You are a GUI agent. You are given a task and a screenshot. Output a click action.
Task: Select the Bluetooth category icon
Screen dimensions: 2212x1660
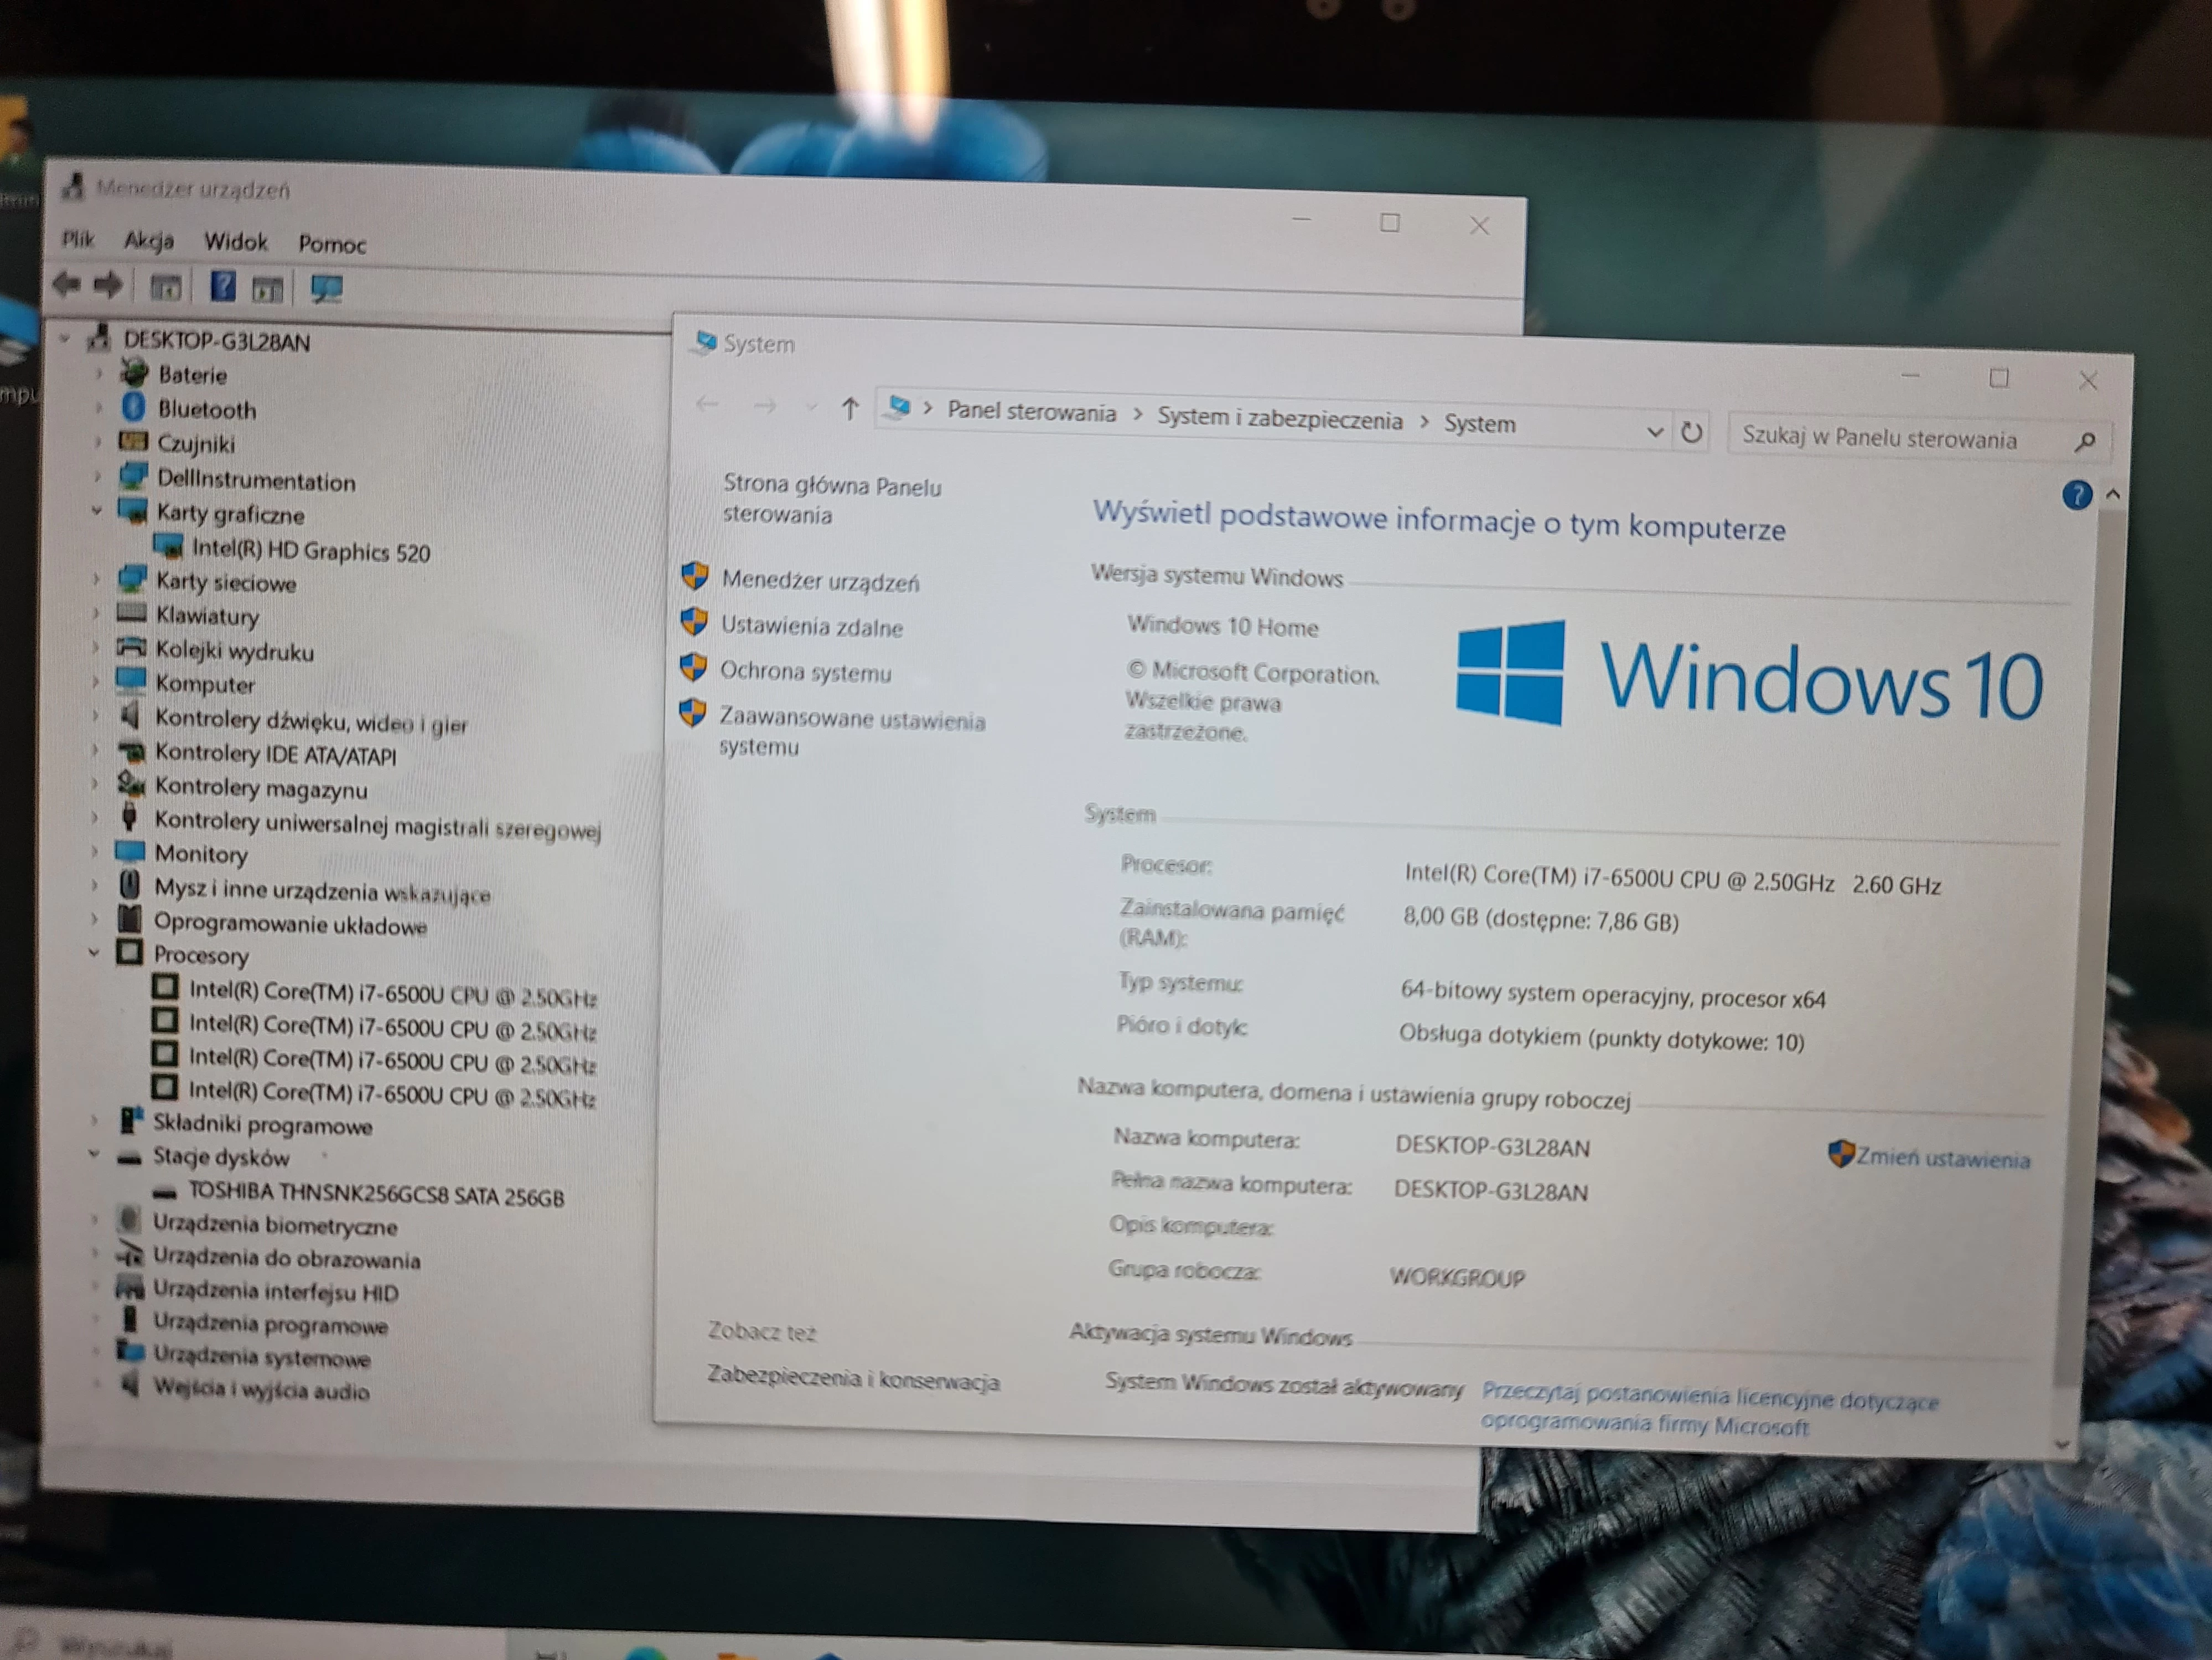point(133,407)
